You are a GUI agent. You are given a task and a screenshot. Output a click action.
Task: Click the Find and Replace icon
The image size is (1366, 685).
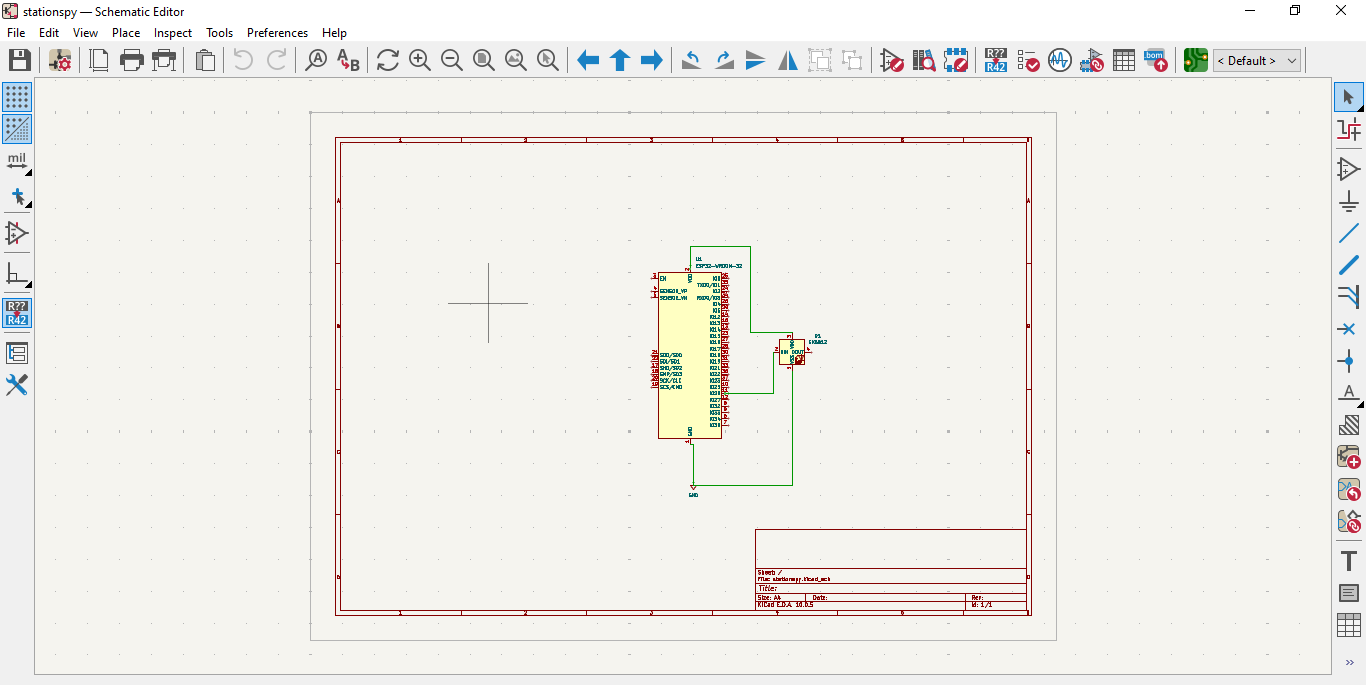click(348, 60)
